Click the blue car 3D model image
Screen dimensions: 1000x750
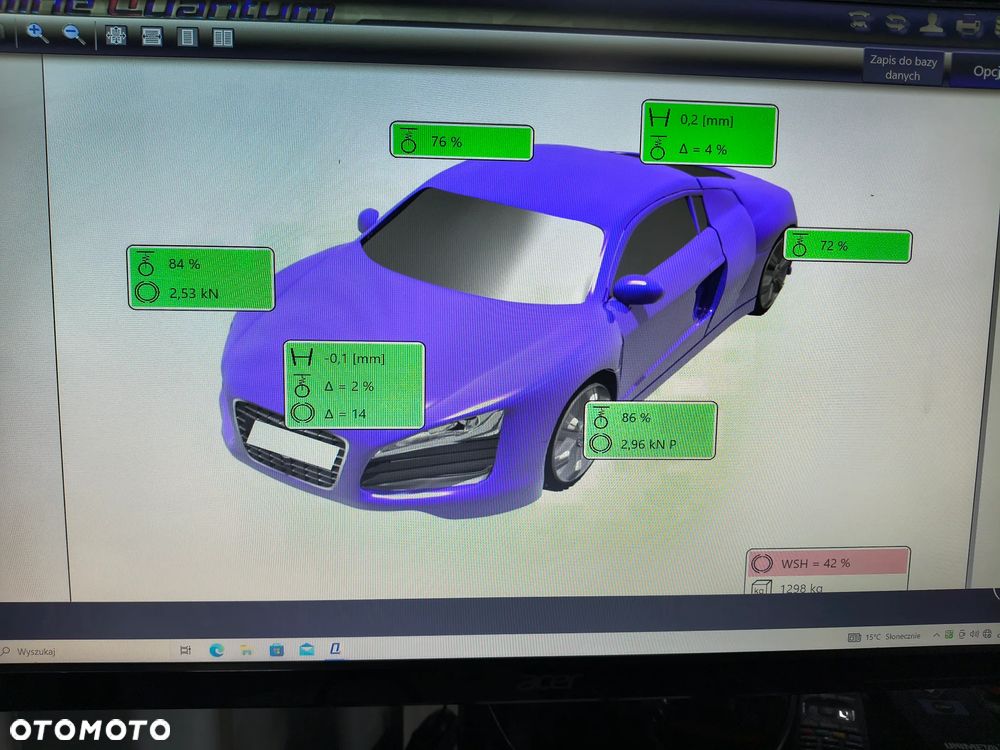click(510, 332)
